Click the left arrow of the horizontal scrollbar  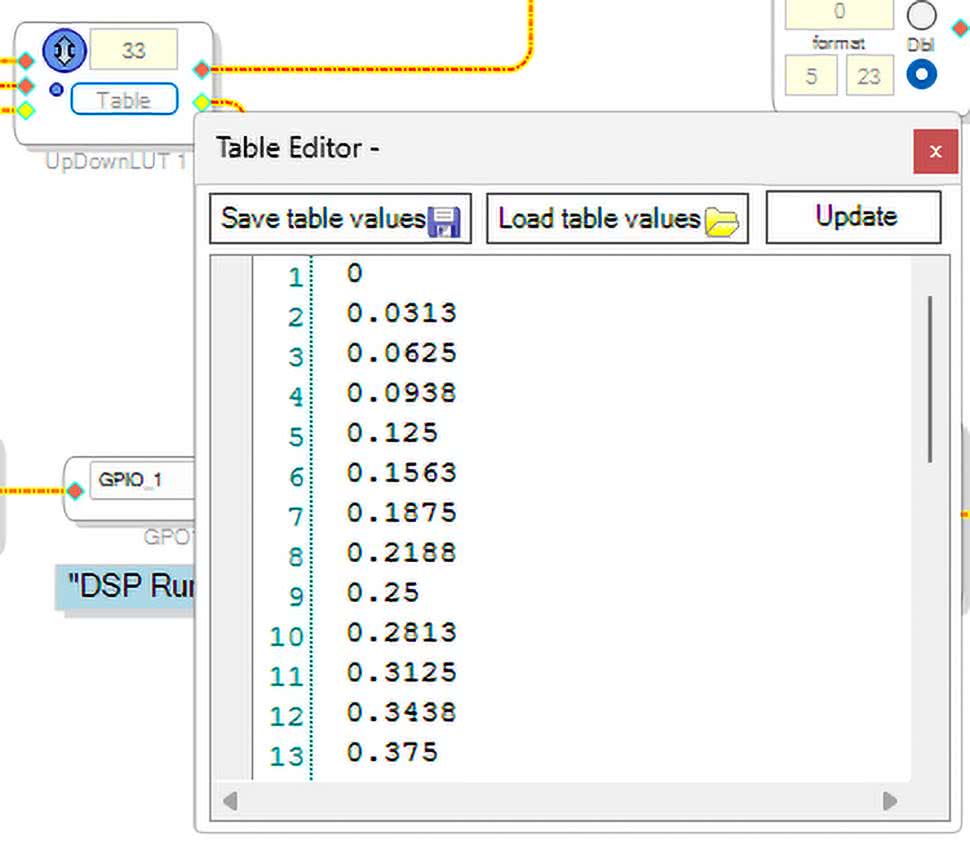pyautogui.click(x=230, y=800)
